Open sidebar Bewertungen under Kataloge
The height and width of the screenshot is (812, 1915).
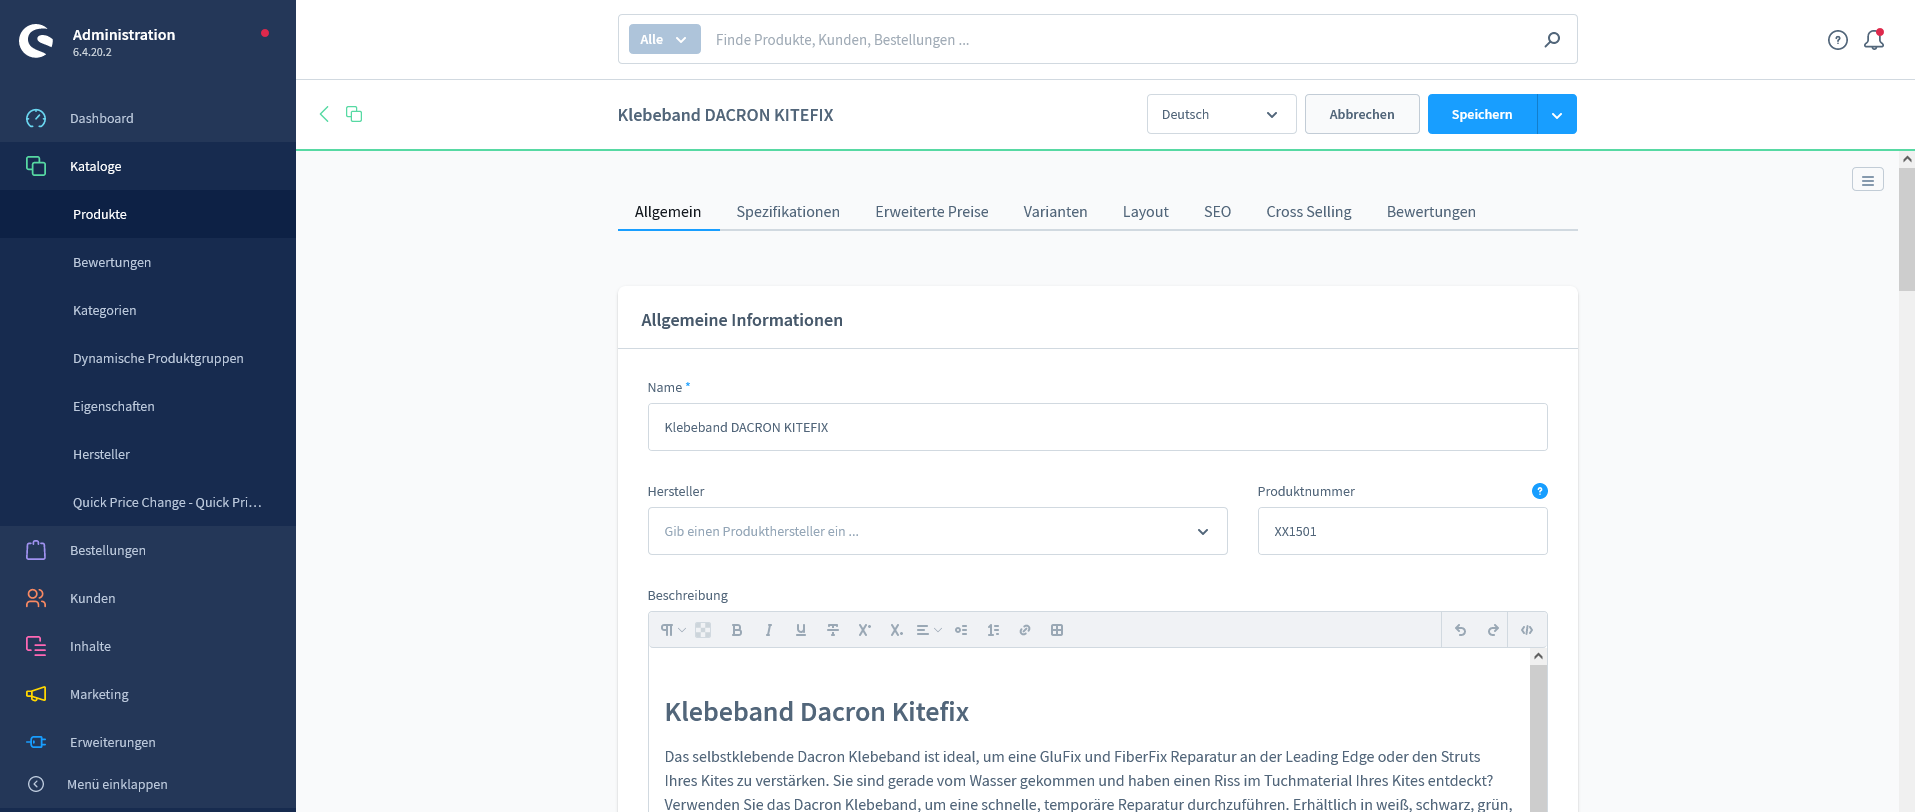148,262
